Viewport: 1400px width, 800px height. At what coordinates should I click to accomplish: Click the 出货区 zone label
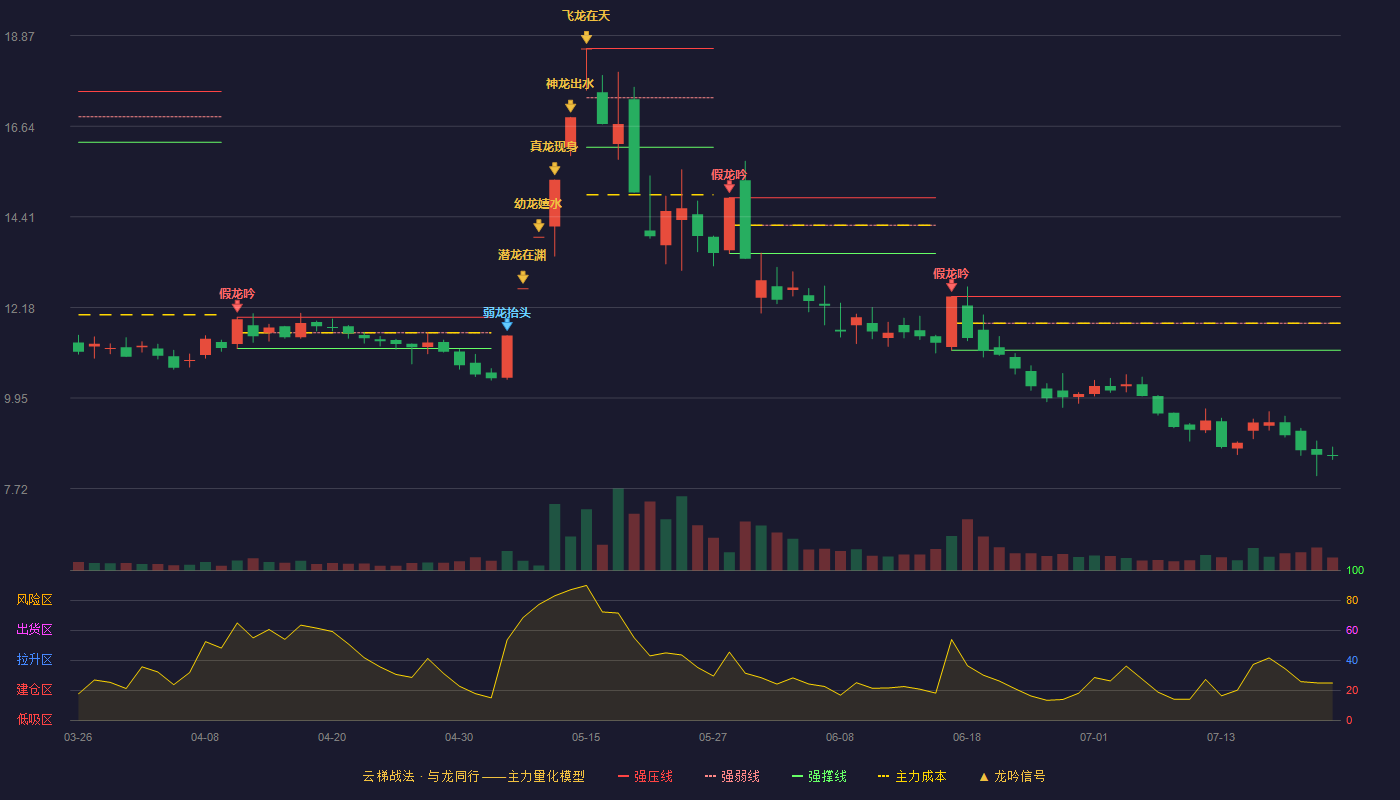tap(34, 630)
